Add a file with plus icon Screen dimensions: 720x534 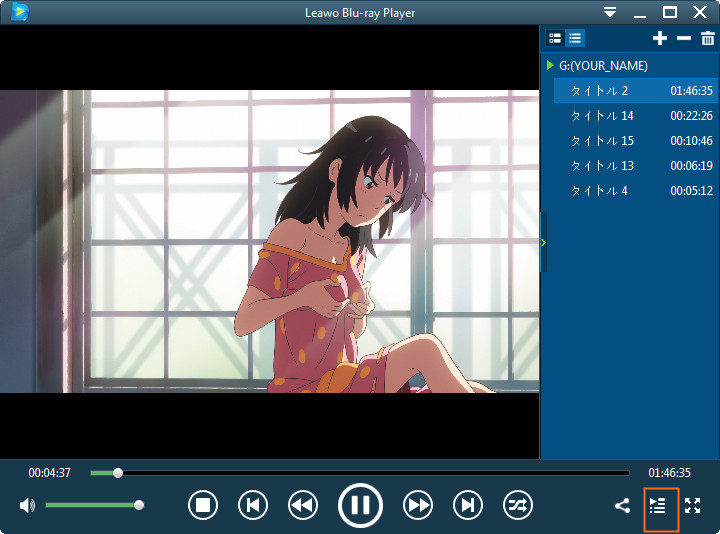(660, 38)
